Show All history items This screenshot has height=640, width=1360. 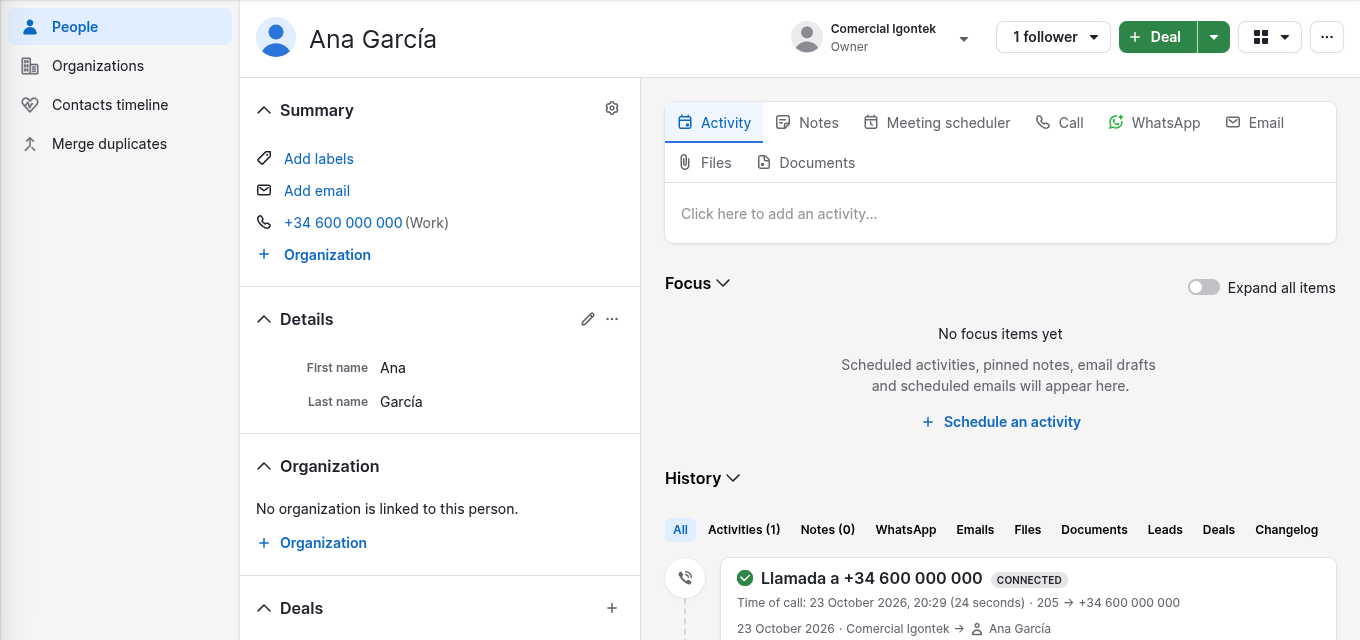pyautogui.click(x=681, y=530)
